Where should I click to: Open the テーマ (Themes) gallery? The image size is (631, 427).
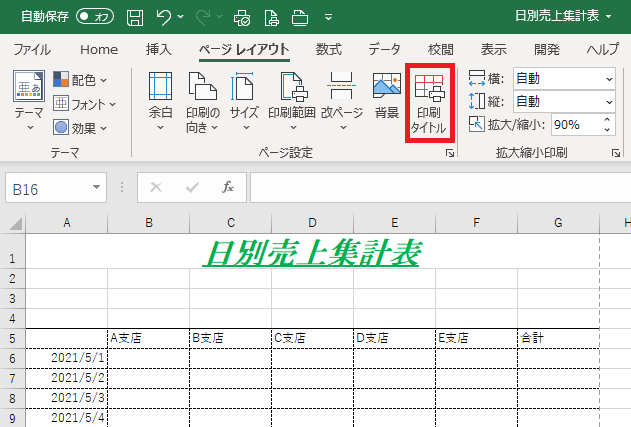tap(29, 103)
